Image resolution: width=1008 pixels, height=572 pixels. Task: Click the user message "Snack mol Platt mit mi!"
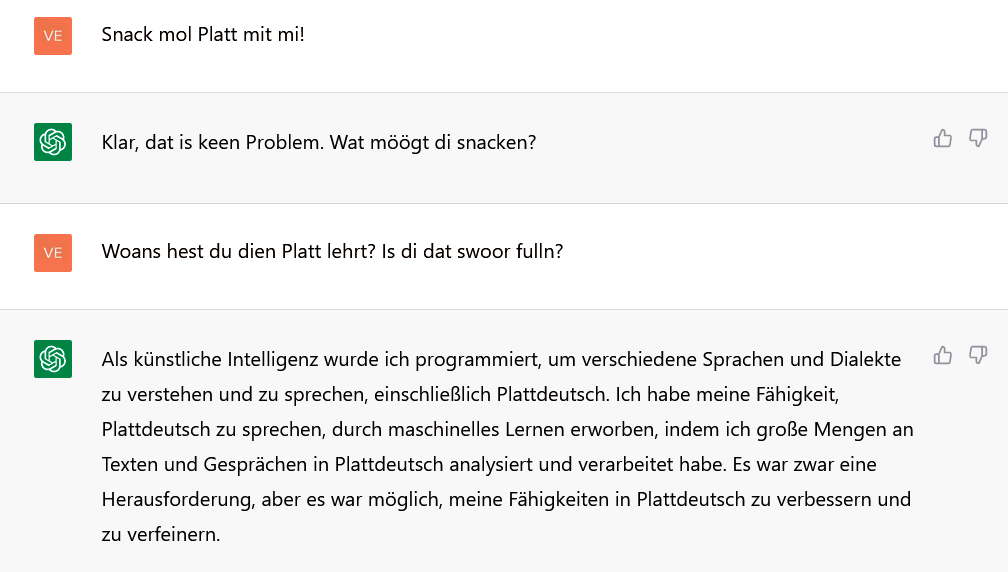coord(203,35)
